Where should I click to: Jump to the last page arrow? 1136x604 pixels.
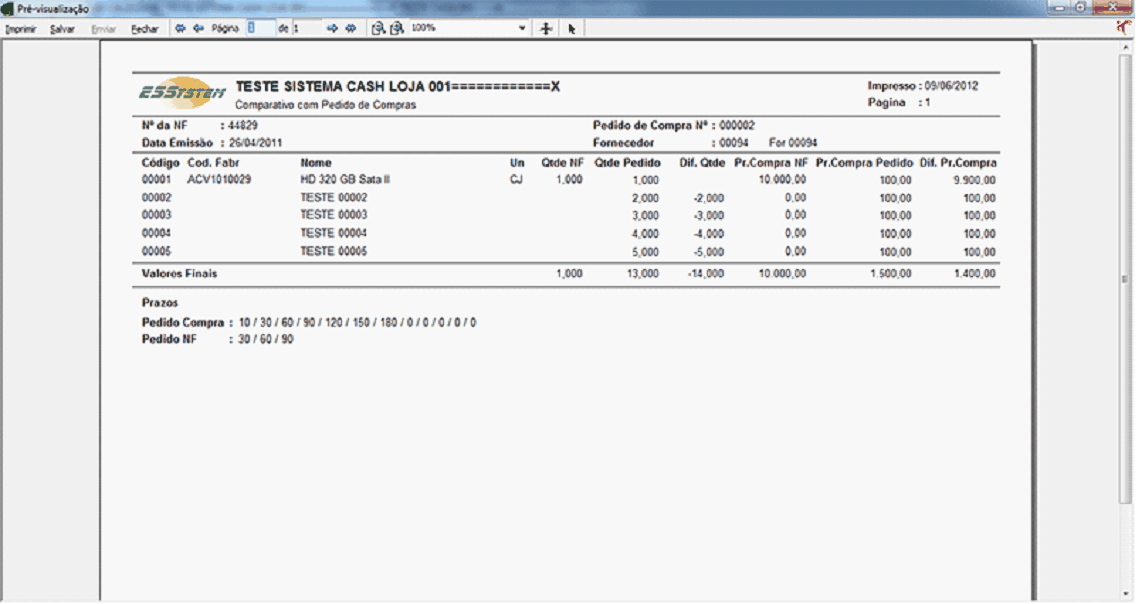(x=351, y=29)
